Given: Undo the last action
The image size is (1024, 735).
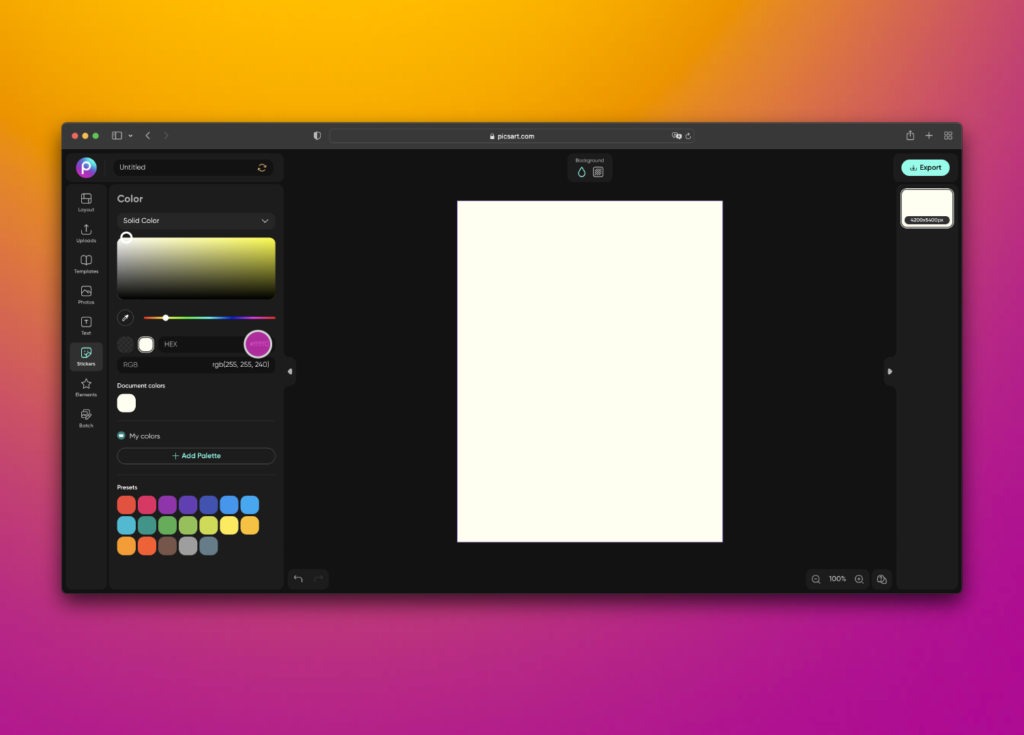Looking at the screenshot, I should coord(297,579).
